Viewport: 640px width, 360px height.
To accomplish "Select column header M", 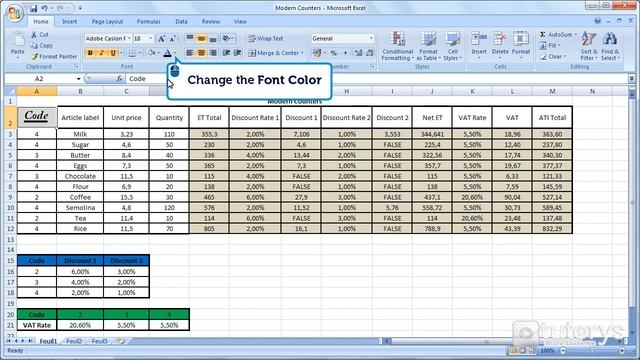I will (x=552, y=91).
